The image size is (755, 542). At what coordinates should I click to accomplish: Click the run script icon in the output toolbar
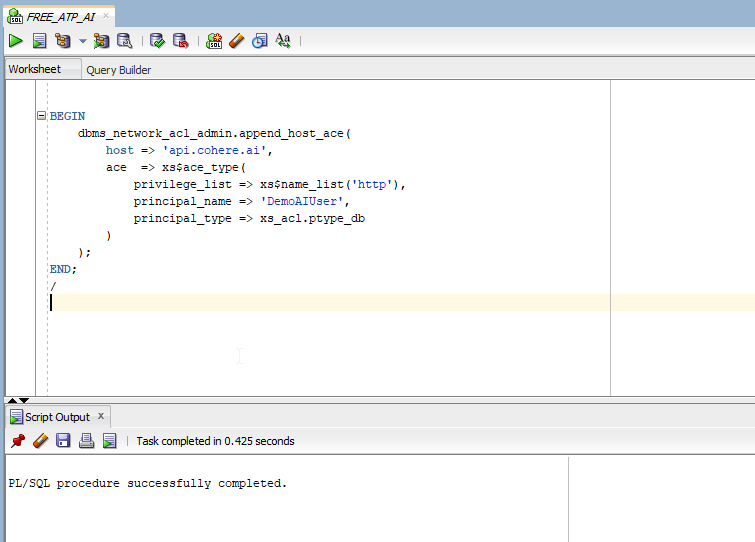110,441
